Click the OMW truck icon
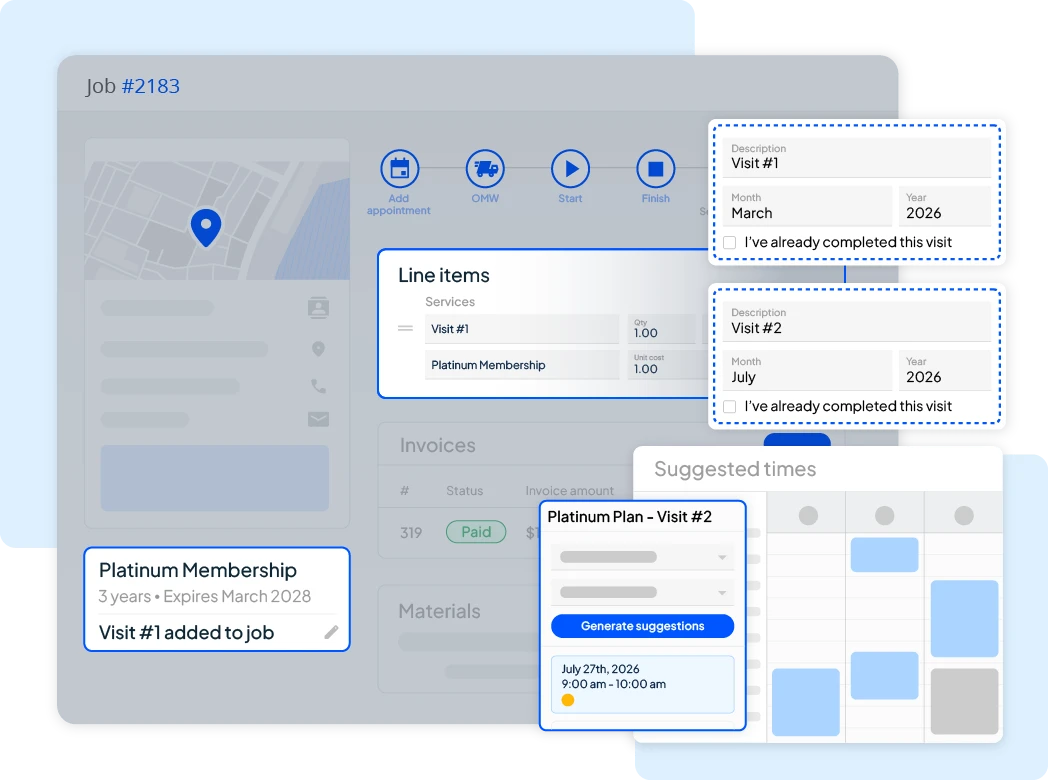 [486, 169]
